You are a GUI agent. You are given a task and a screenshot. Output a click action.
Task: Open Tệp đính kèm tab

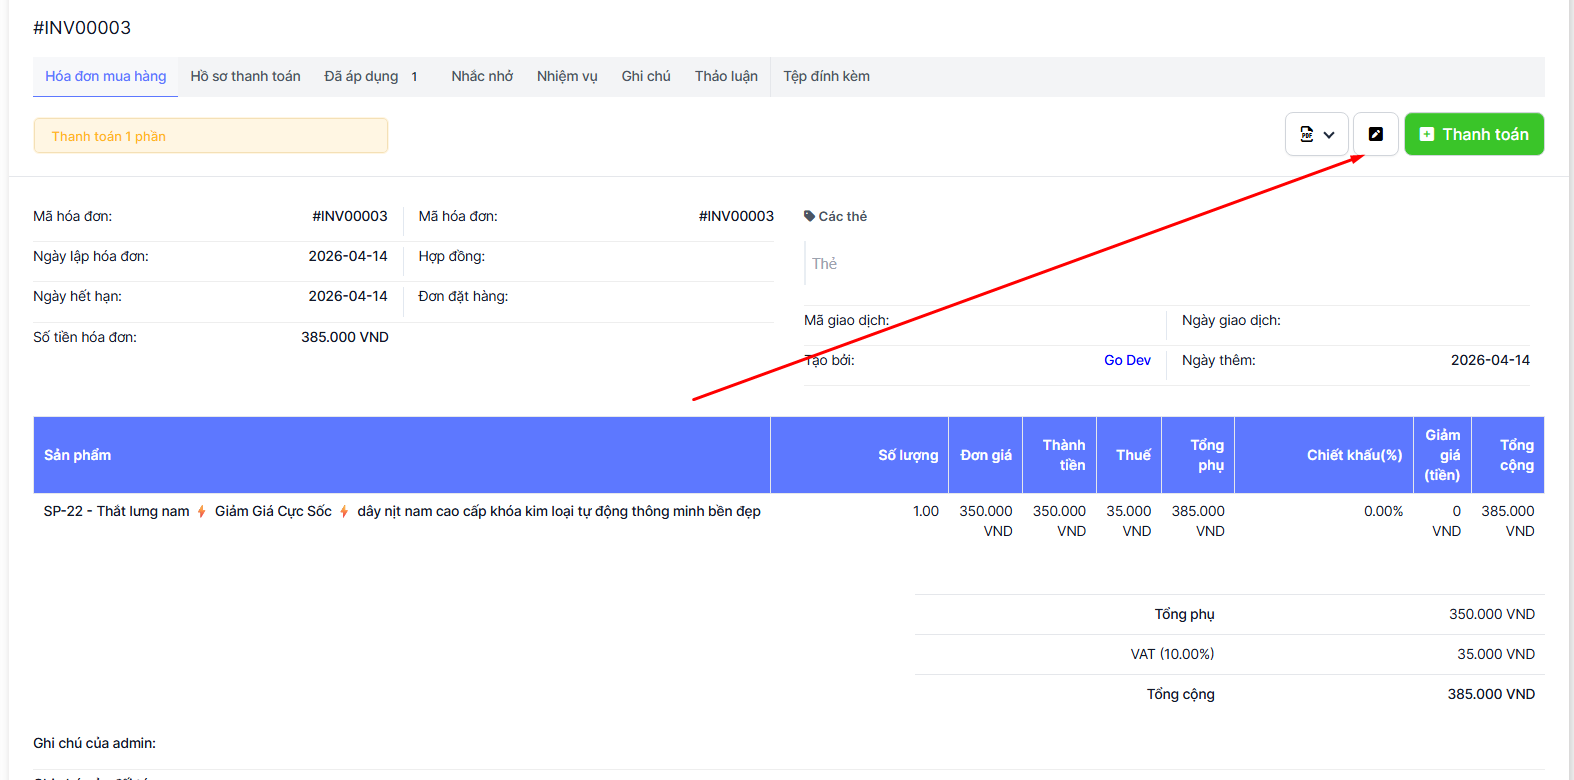click(x=826, y=76)
